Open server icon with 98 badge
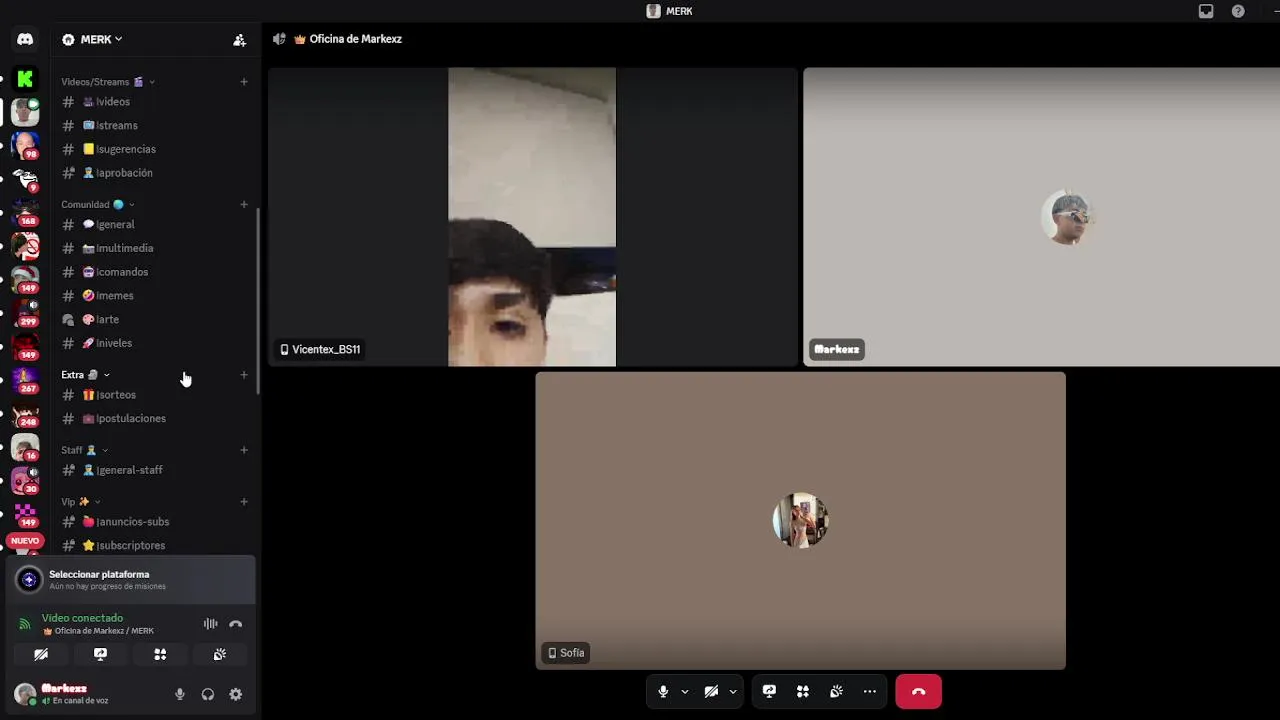Viewport: 1280px width, 720px height. (x=25, y=146)
